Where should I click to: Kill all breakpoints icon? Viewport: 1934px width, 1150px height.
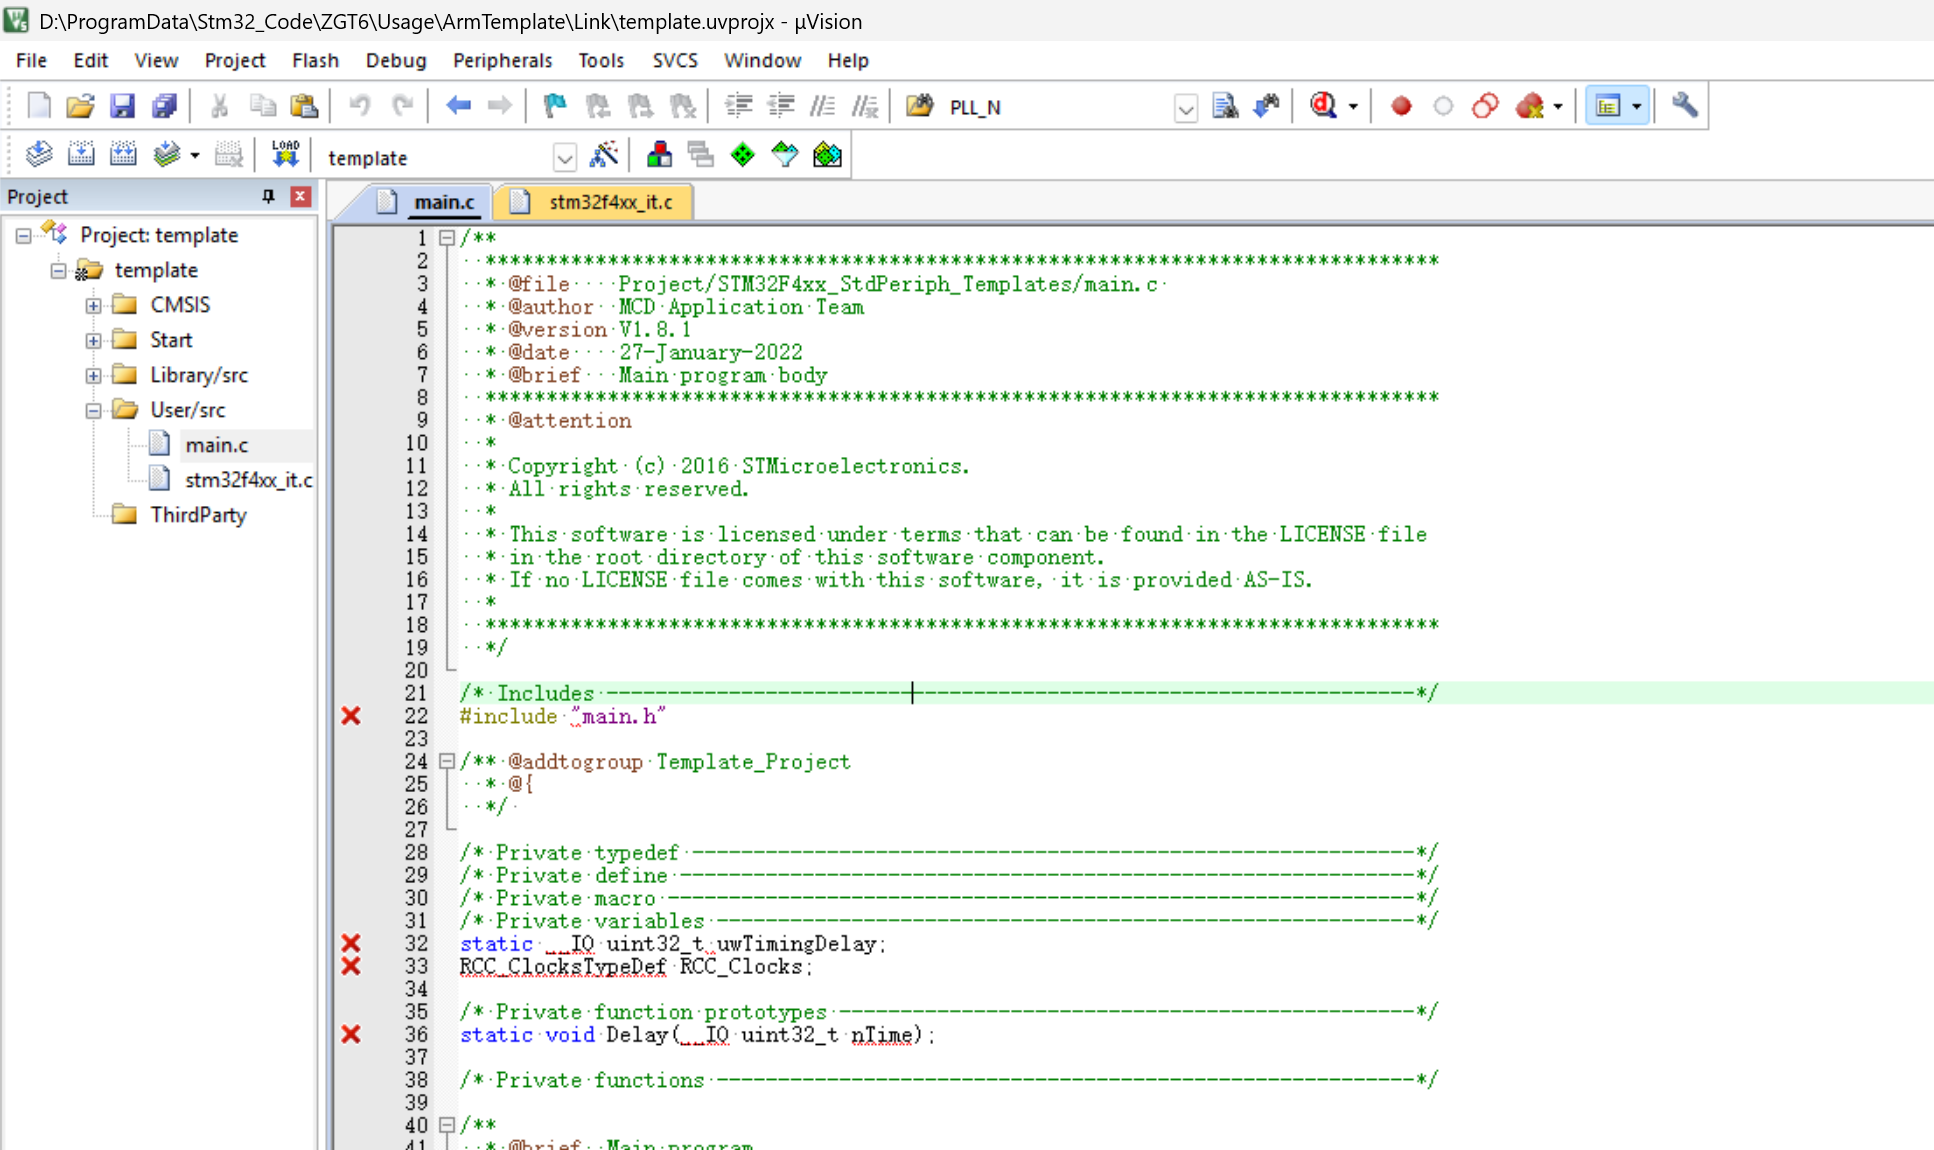1529,106
